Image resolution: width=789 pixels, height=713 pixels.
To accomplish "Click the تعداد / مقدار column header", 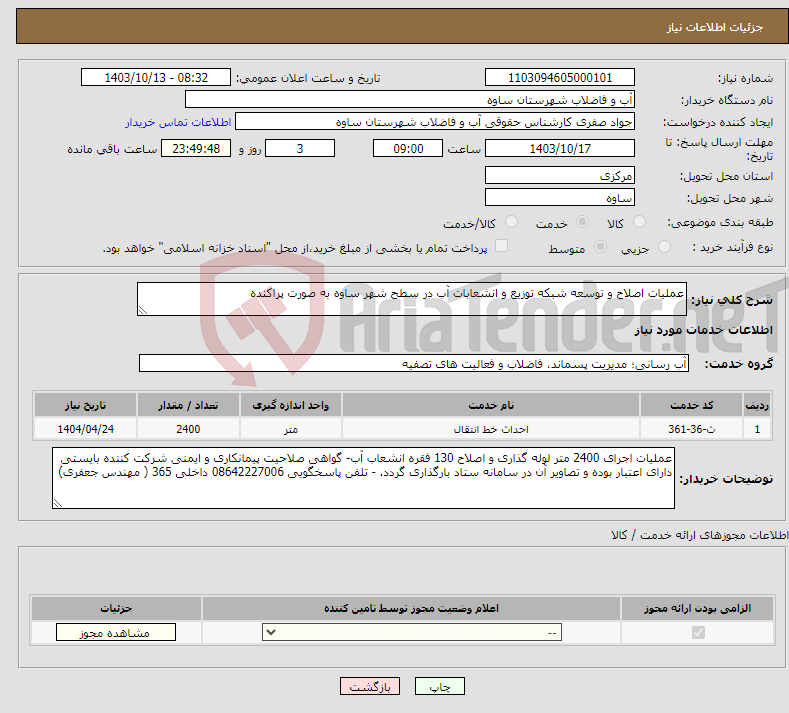I will click(x=188, y=405).
